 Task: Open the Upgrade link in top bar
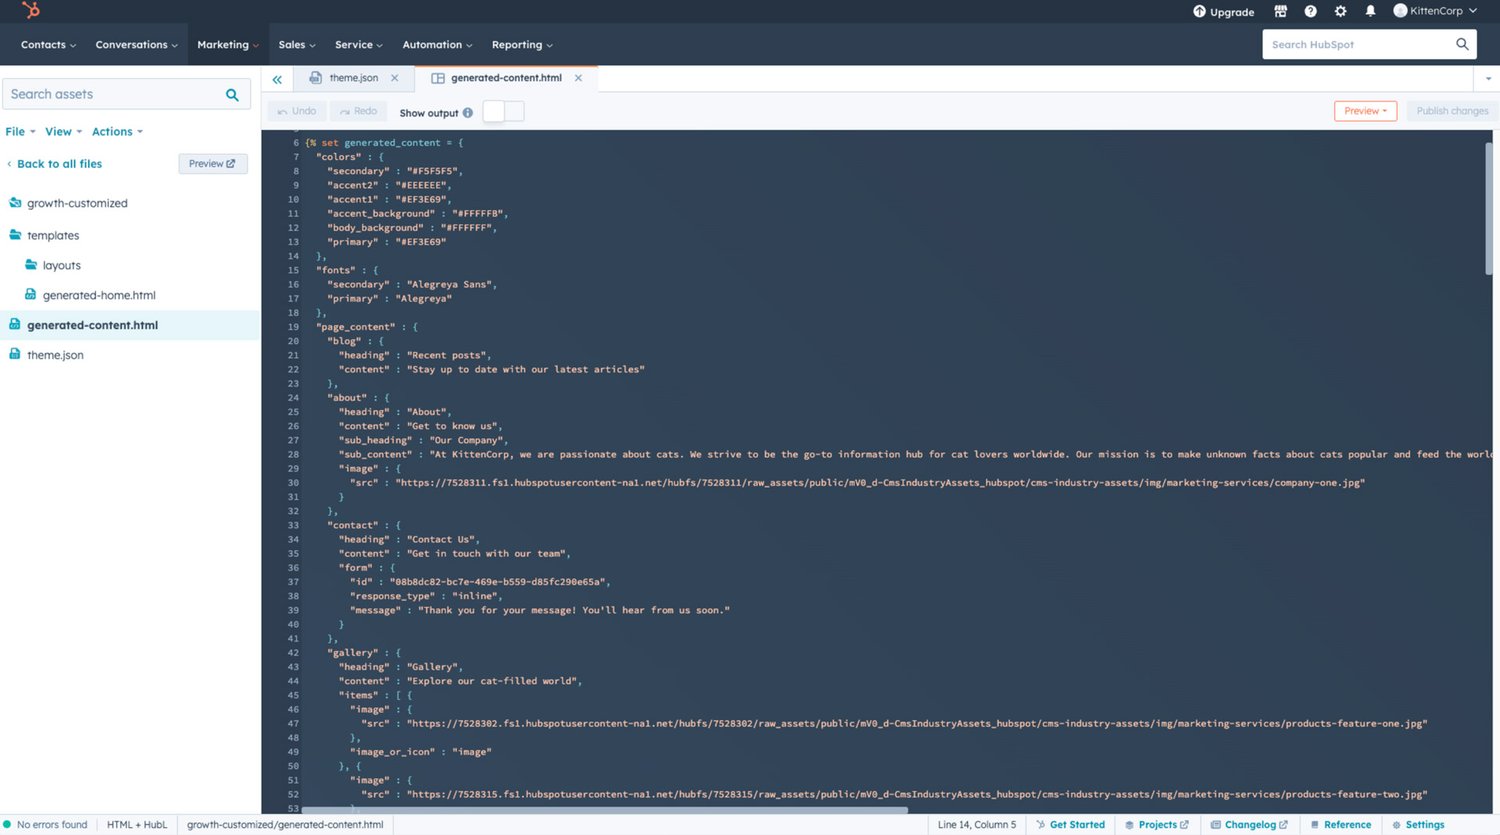click(x=1223, y=12)
